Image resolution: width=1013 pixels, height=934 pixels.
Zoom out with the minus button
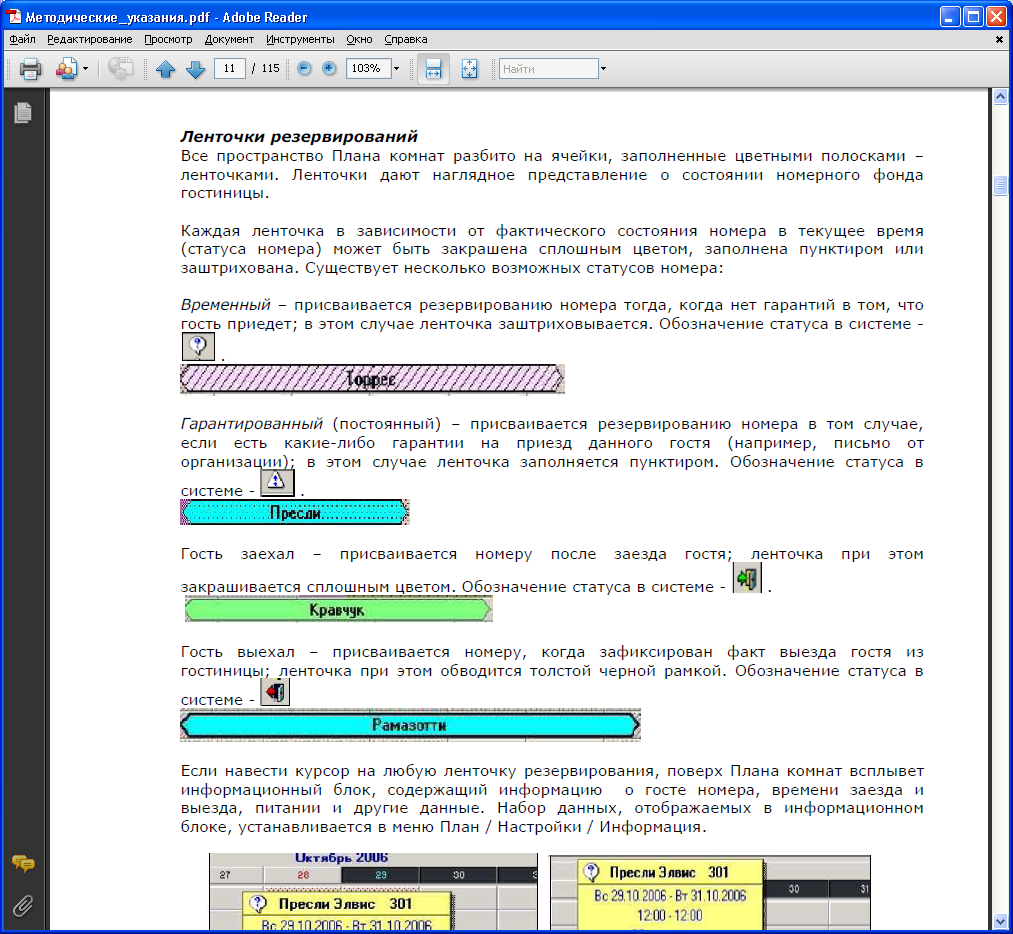(304, 68)
